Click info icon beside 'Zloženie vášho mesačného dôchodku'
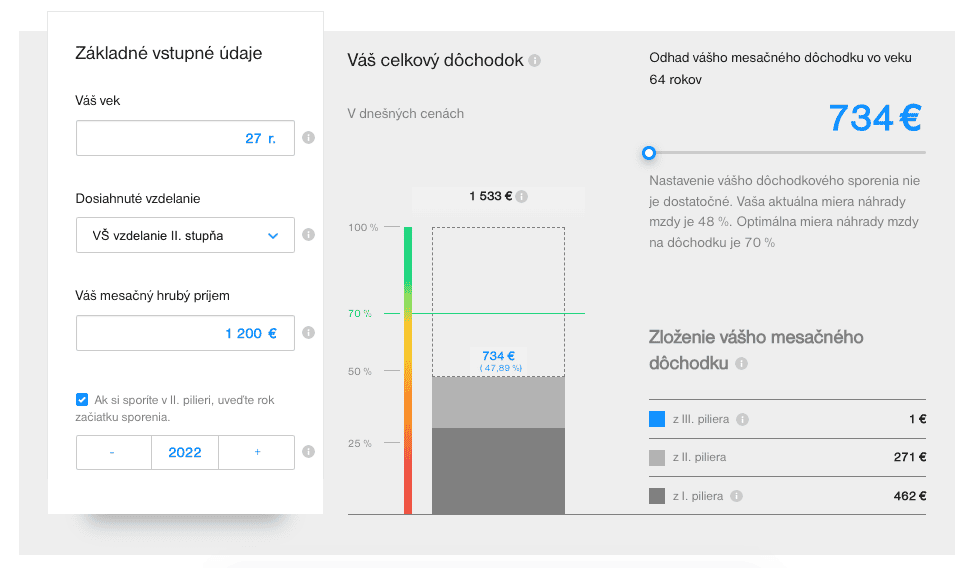Image resolution: width=976 pixels, height=568 pixels. tap(741, 364)
